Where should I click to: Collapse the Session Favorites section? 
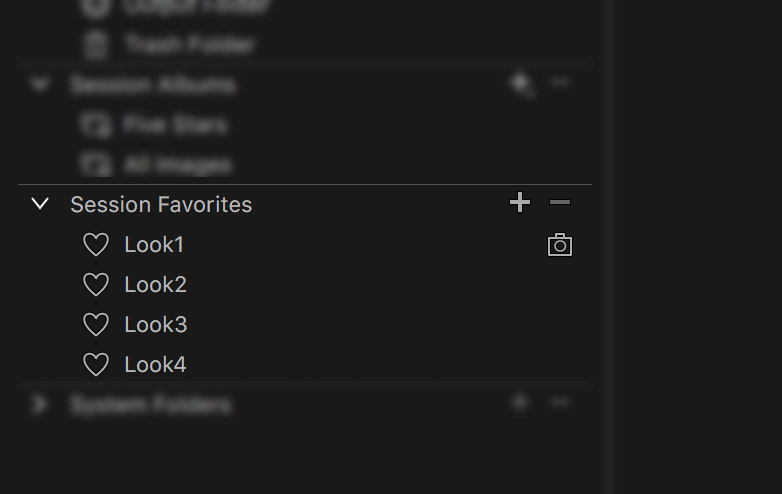click(40, 203)
